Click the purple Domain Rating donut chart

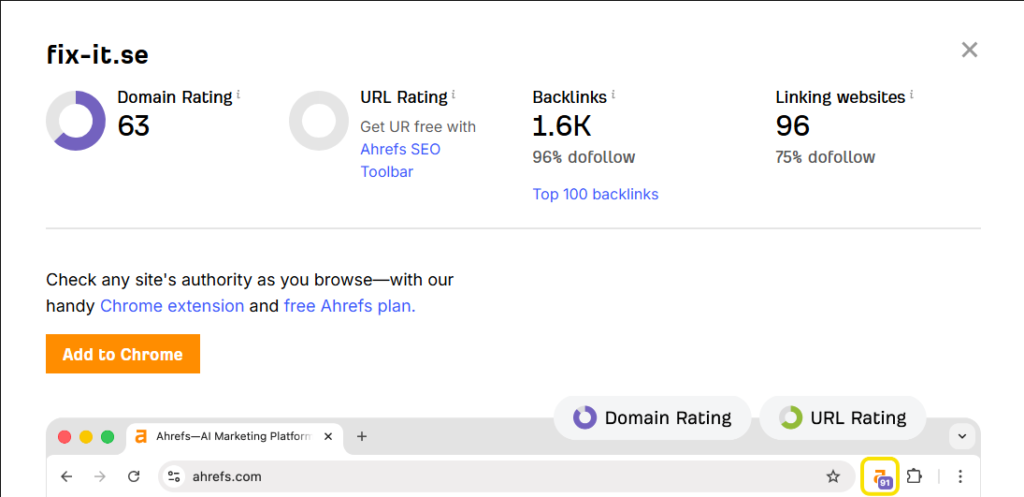[76, 121]
